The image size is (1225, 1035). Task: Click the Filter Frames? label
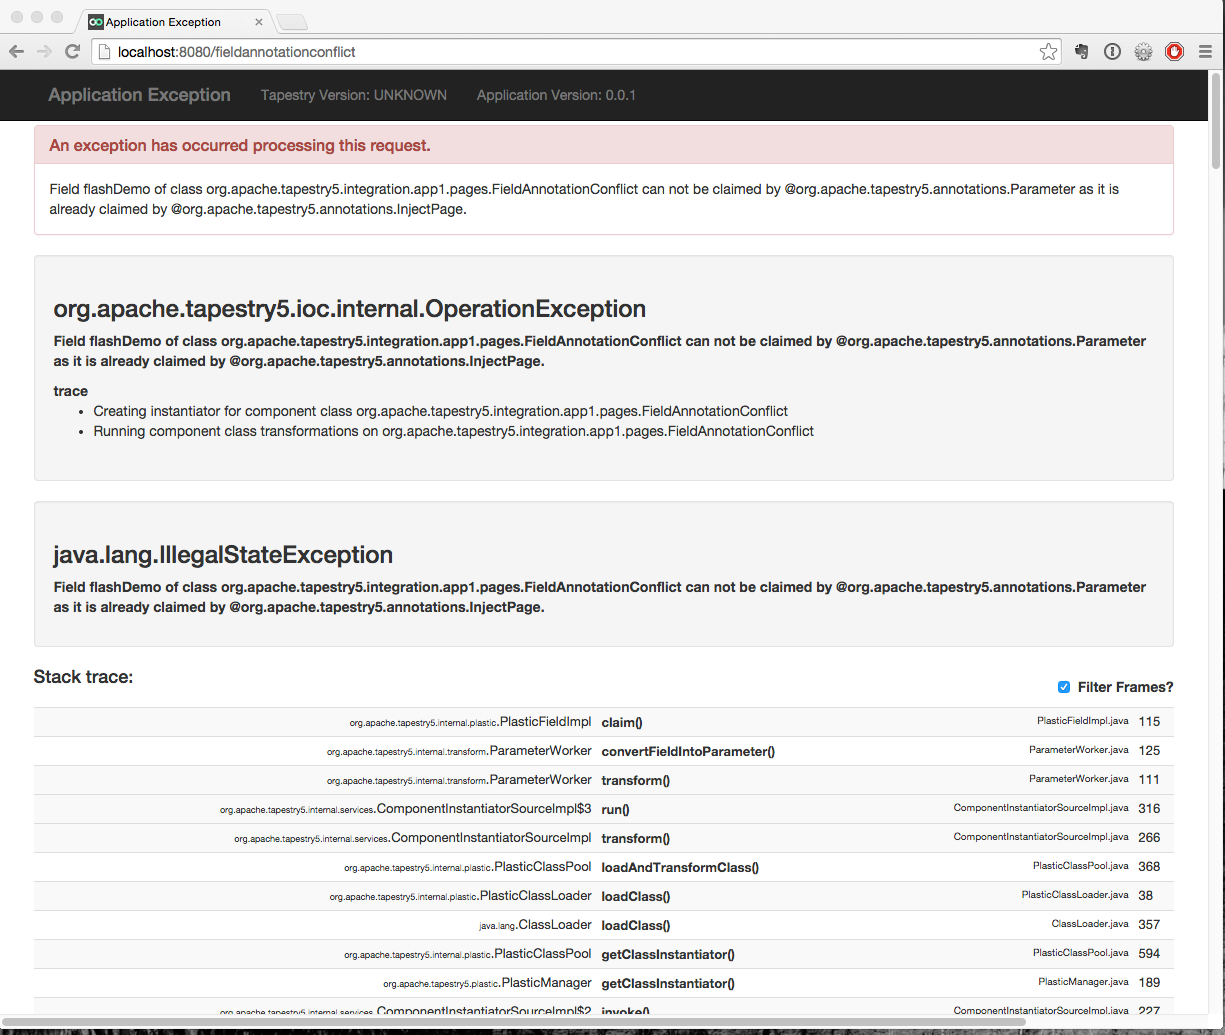point(1125,687)
